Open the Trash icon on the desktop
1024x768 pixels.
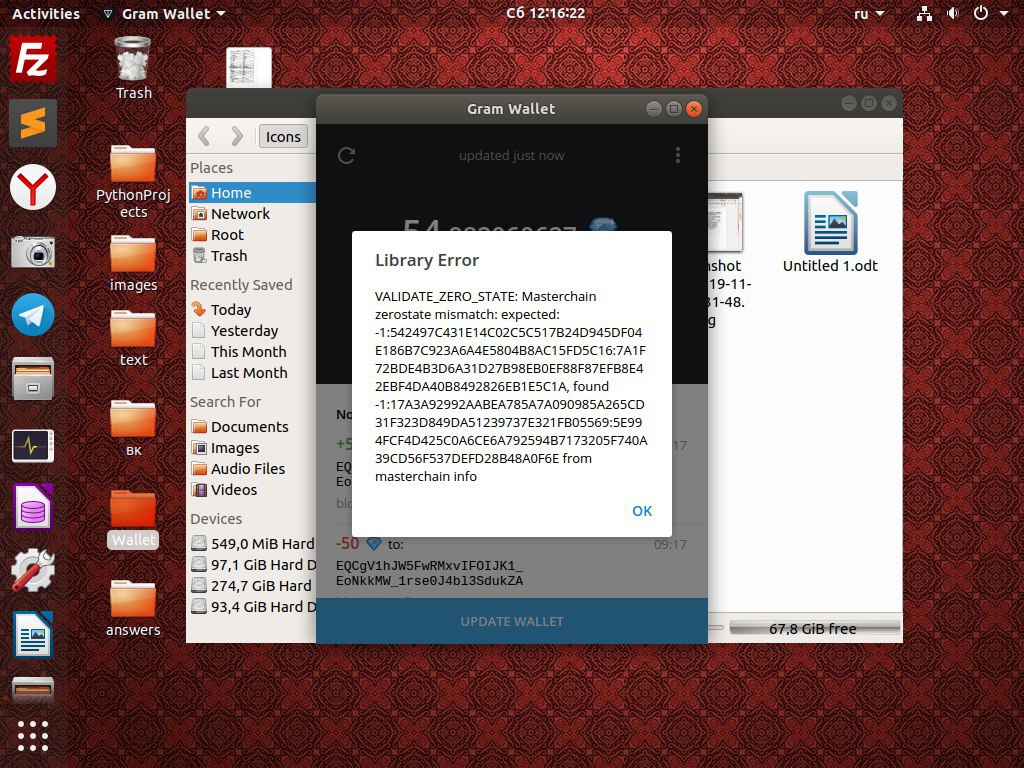pos(133,68)
